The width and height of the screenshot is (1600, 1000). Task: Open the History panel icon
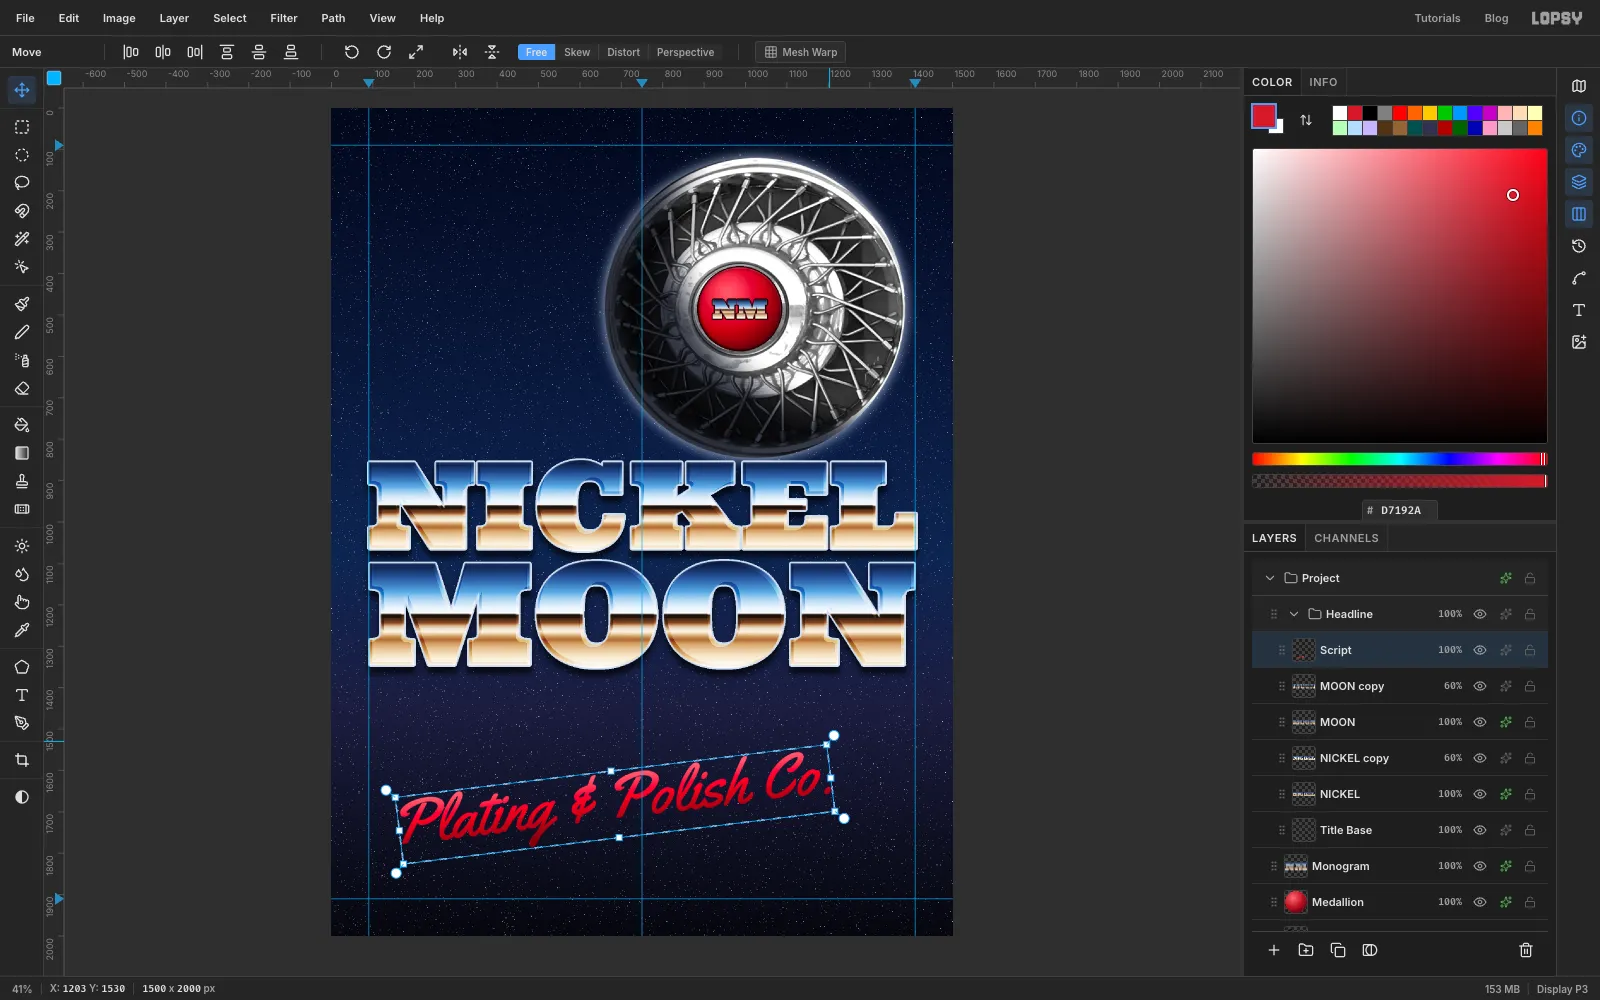pyautogui.click(x=1579, y=246)
